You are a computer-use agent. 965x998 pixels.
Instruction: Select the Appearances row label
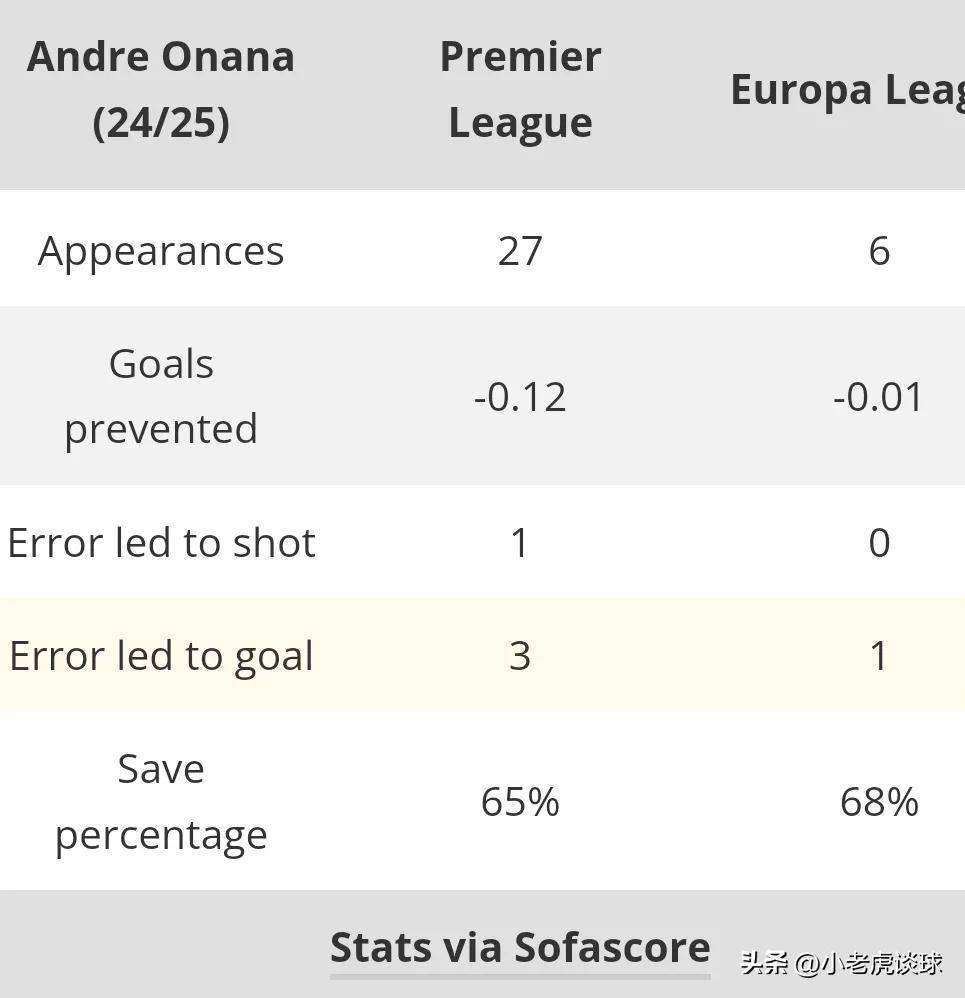point(161,252)
